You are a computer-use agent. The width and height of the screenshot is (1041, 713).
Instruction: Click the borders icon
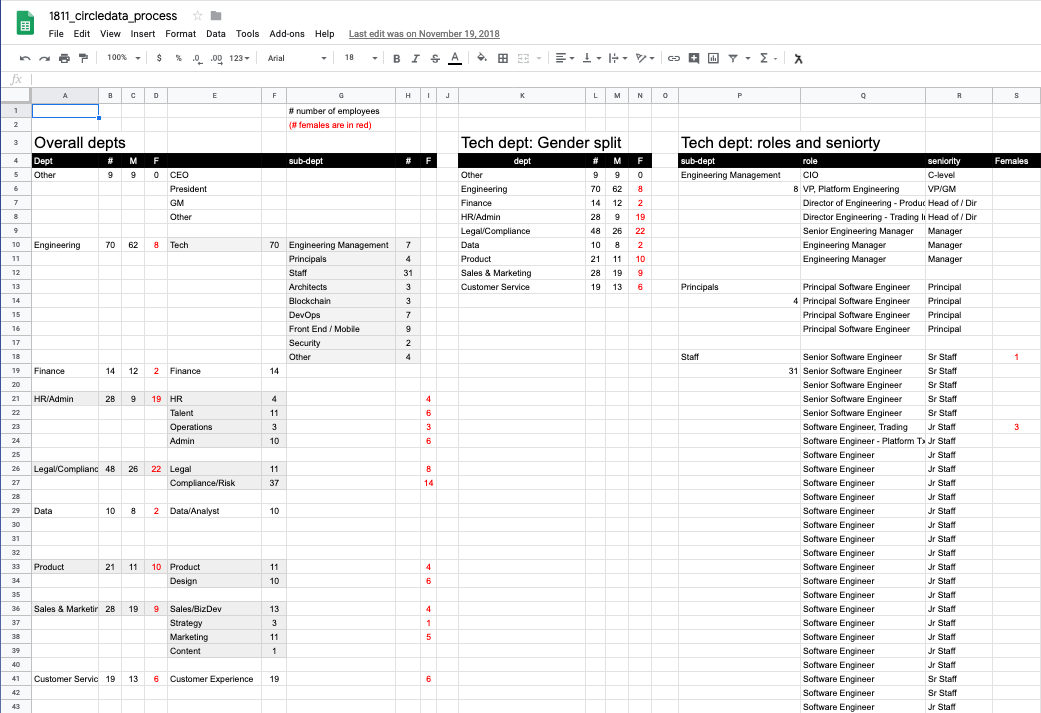pos(503,58)
